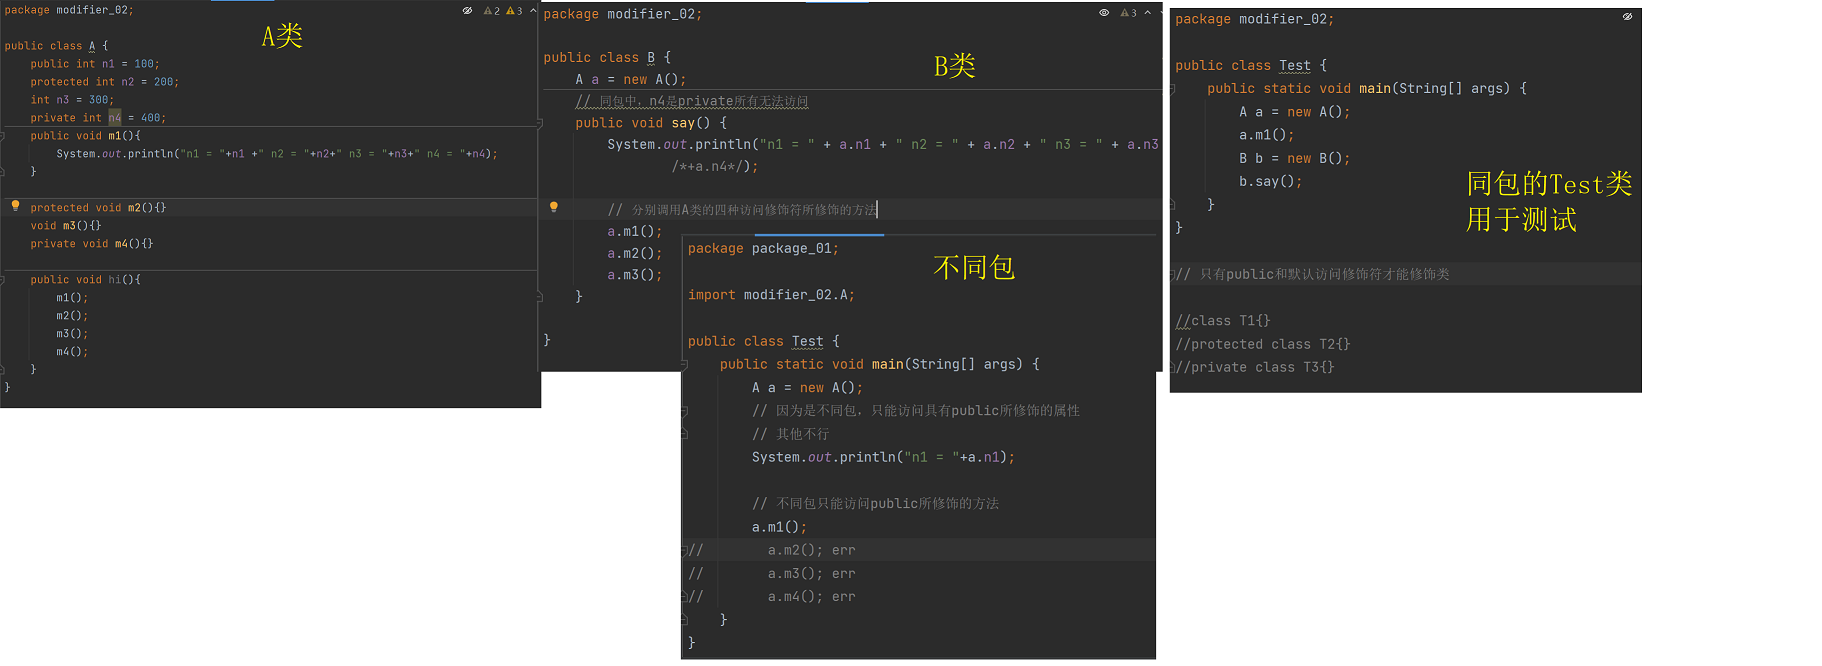The width and height of the screenshot is (1822, 666).
Task: Click class name Test in package_01 editor
Action: click(x=807, y=342)
